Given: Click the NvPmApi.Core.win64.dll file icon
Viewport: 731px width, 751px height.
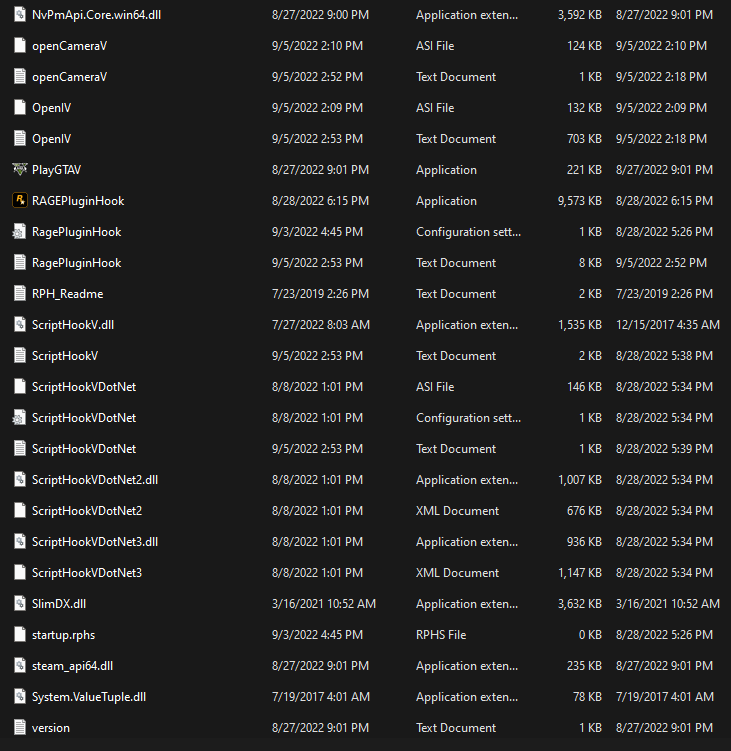Looking at the screenshot, I should (x=20, y=14).
